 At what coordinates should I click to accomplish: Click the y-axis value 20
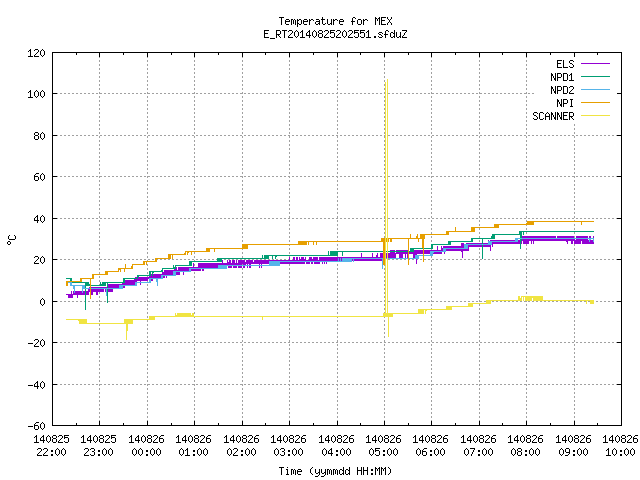tap(40, 260)
